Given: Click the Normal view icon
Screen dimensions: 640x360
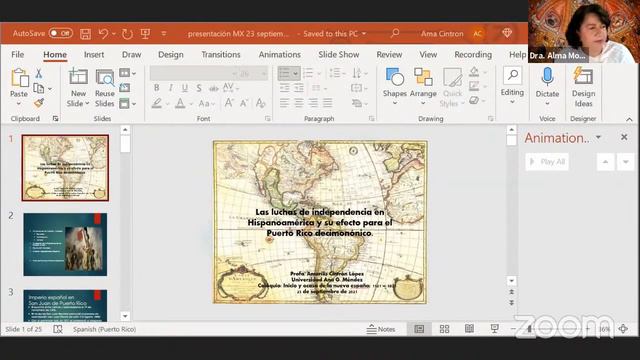Looking at the screenshot, I should click(419, 329).
